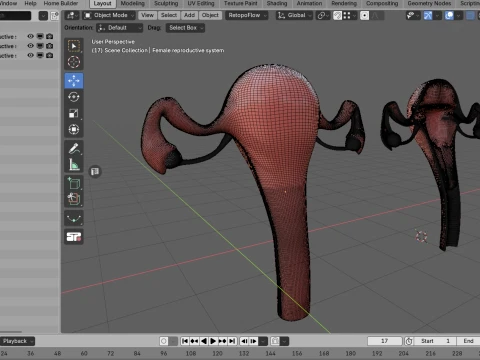This screenshot has width=480, height=360.
Task: Select the Select Box tool
Action: [74, 46]
